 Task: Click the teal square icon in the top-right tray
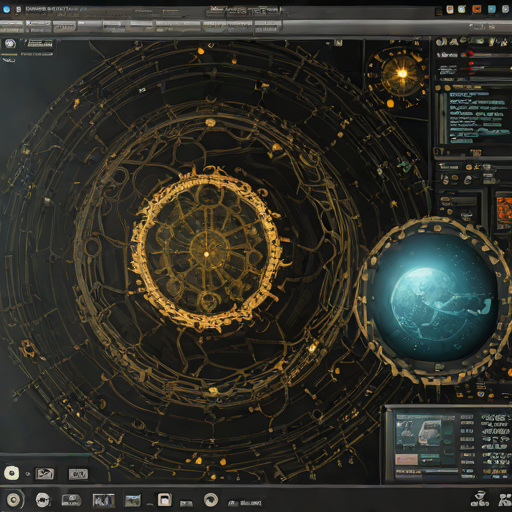click(x=492, y=9)
